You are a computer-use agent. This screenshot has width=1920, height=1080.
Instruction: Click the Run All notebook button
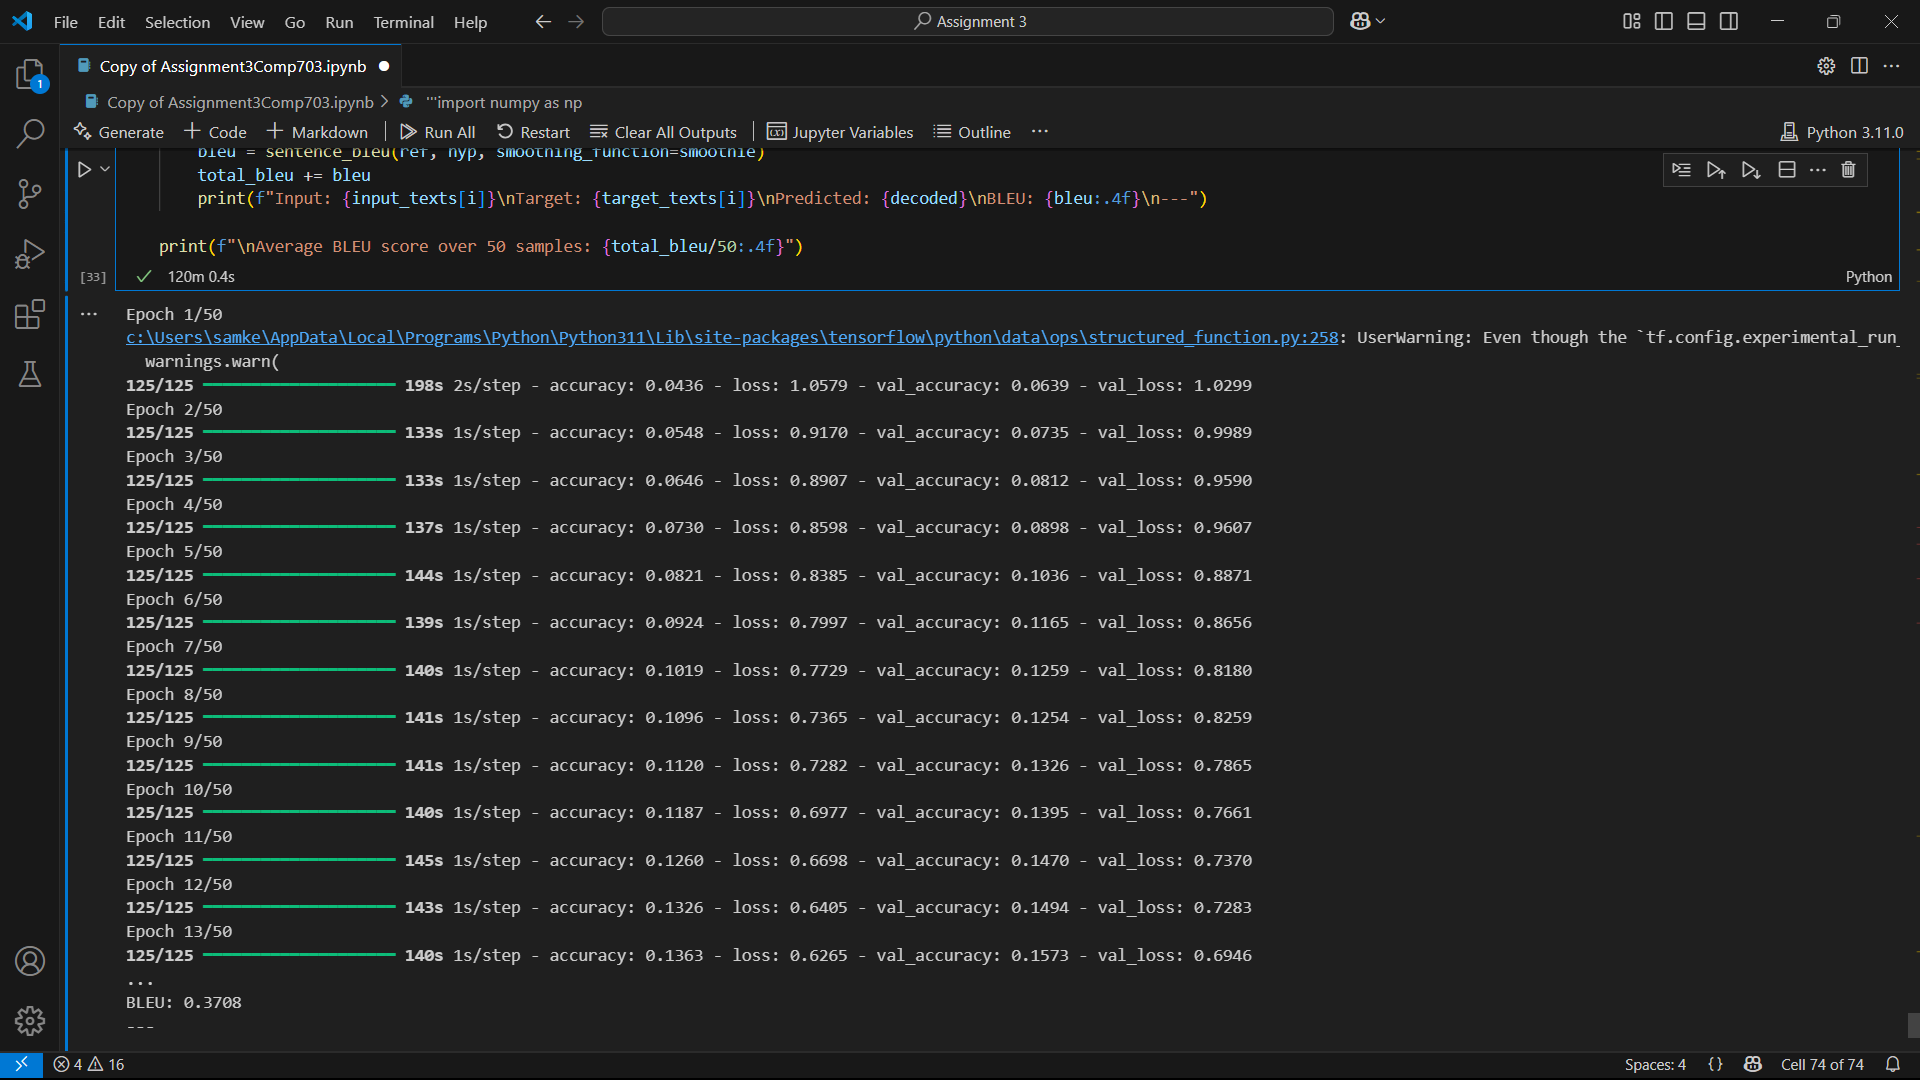(x=438, y=132)
